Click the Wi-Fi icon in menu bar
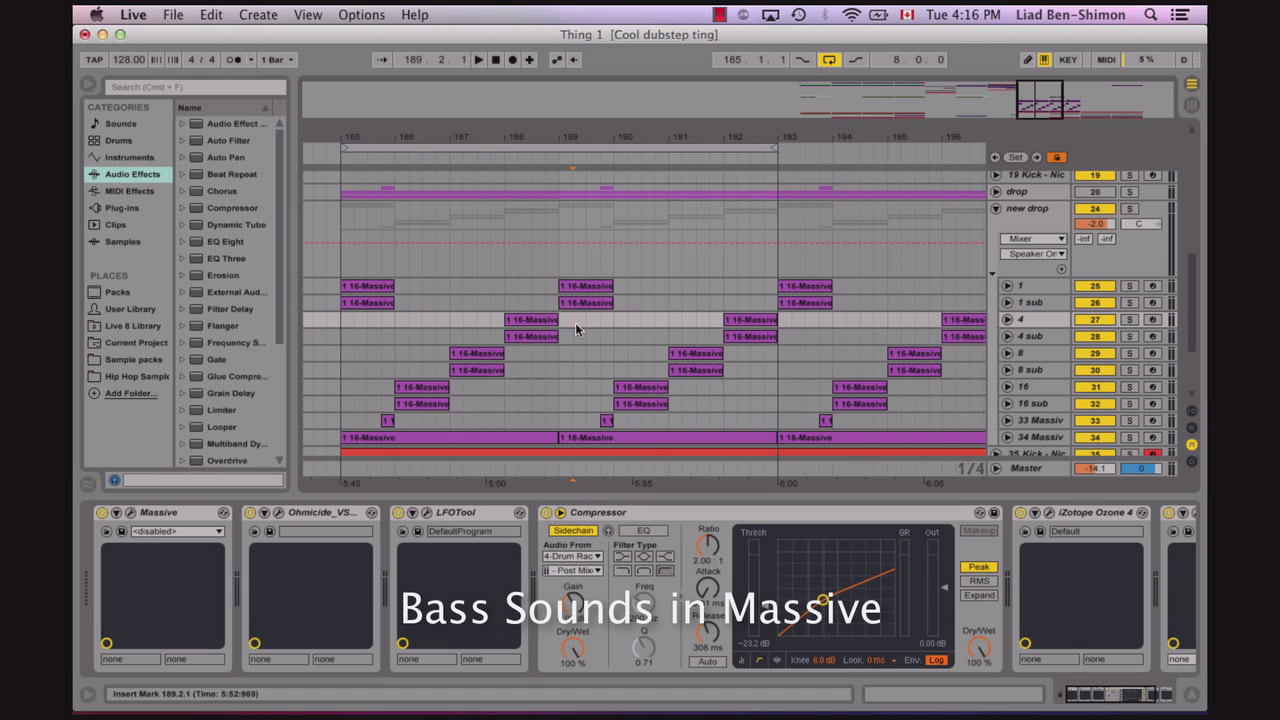The image size is (1280, 720). tap(851, 15)
